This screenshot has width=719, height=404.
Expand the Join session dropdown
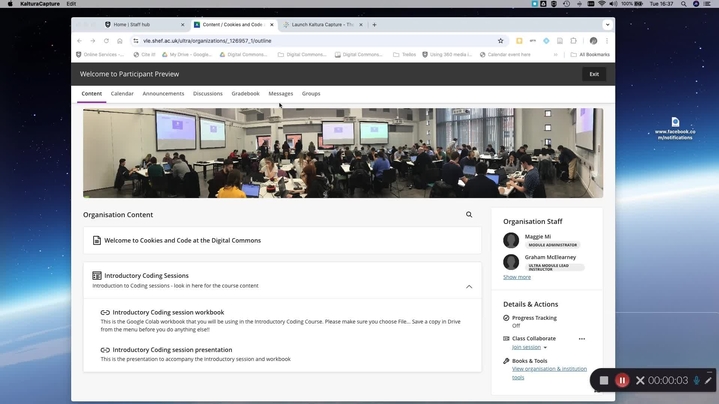pos(545,348)
